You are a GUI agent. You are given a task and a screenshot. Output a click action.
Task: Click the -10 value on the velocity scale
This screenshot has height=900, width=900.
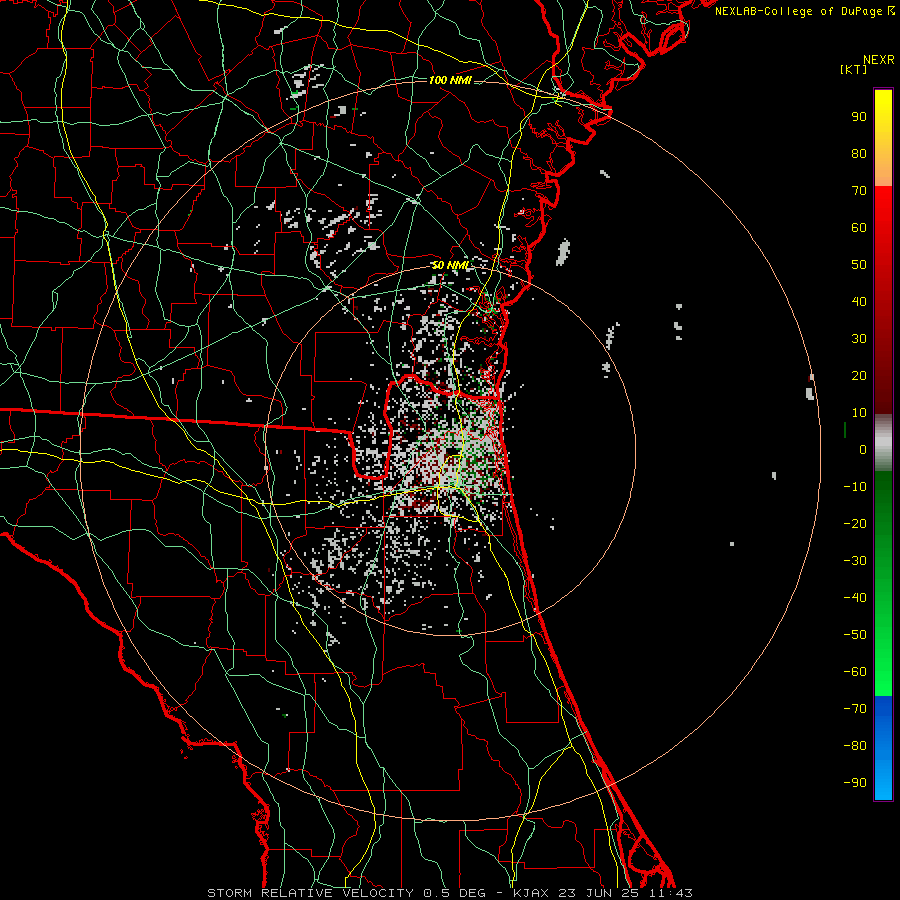(x=855, y=487)
